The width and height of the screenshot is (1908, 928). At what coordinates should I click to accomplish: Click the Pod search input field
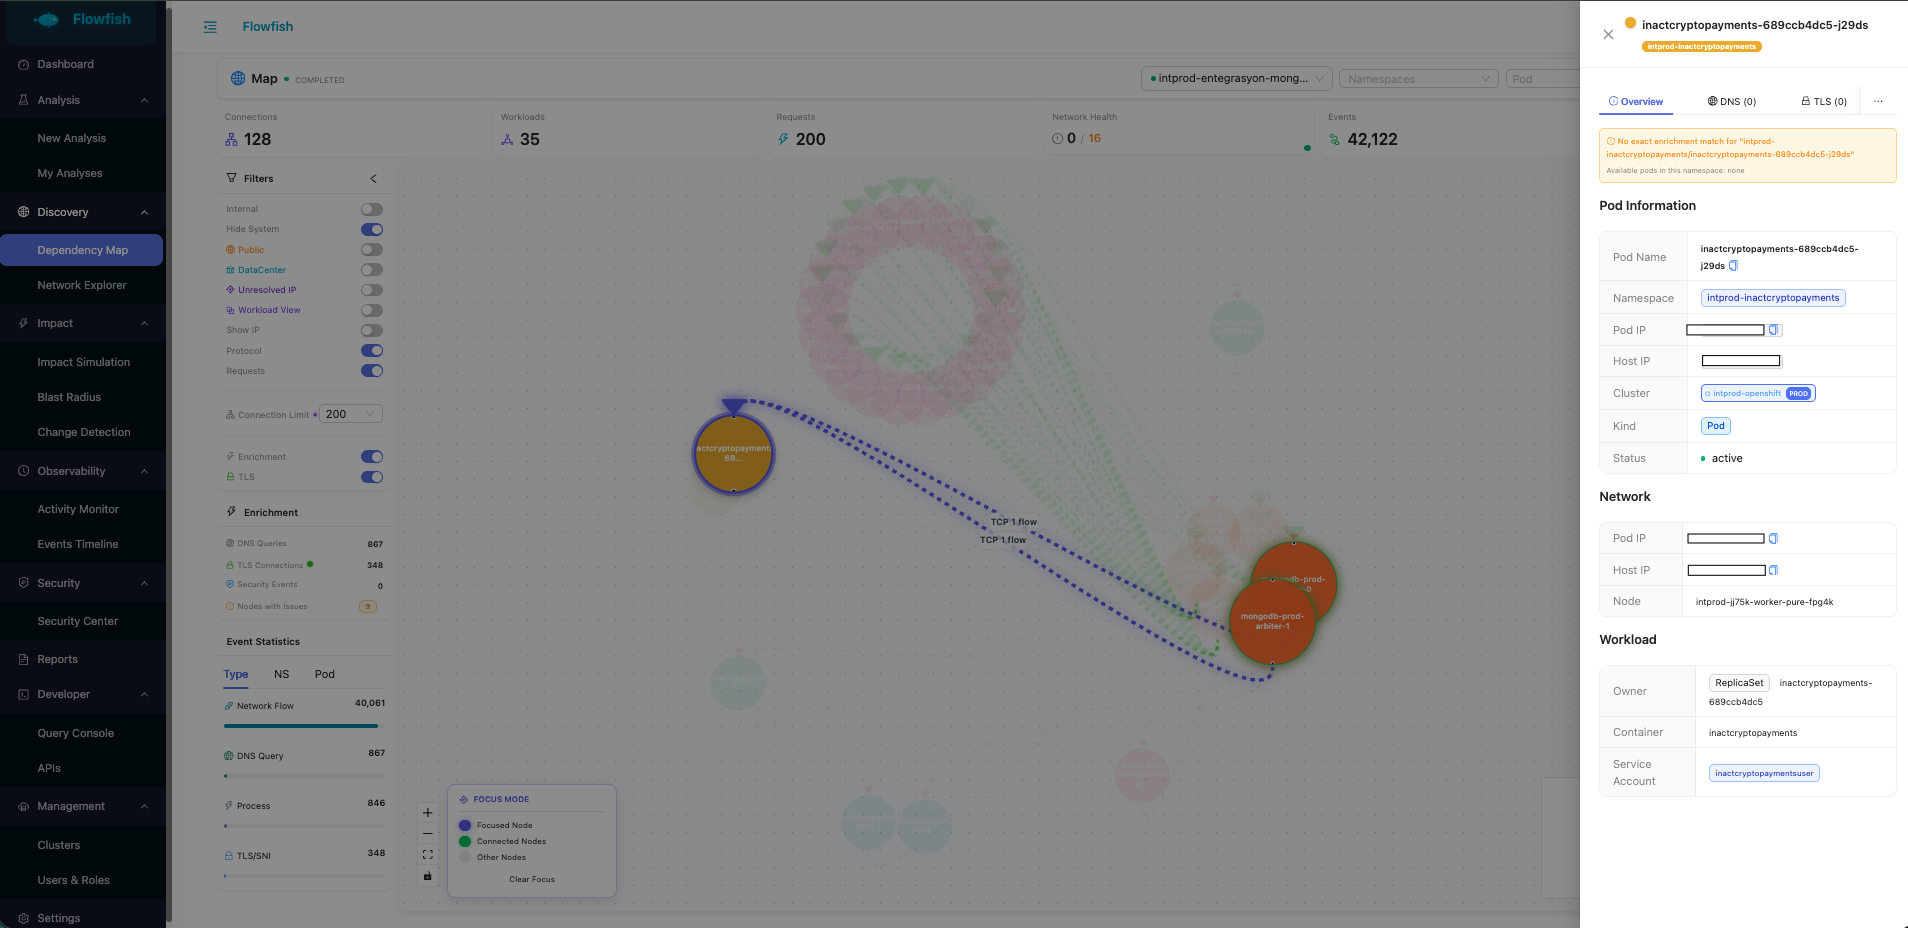pos(1543,79)
